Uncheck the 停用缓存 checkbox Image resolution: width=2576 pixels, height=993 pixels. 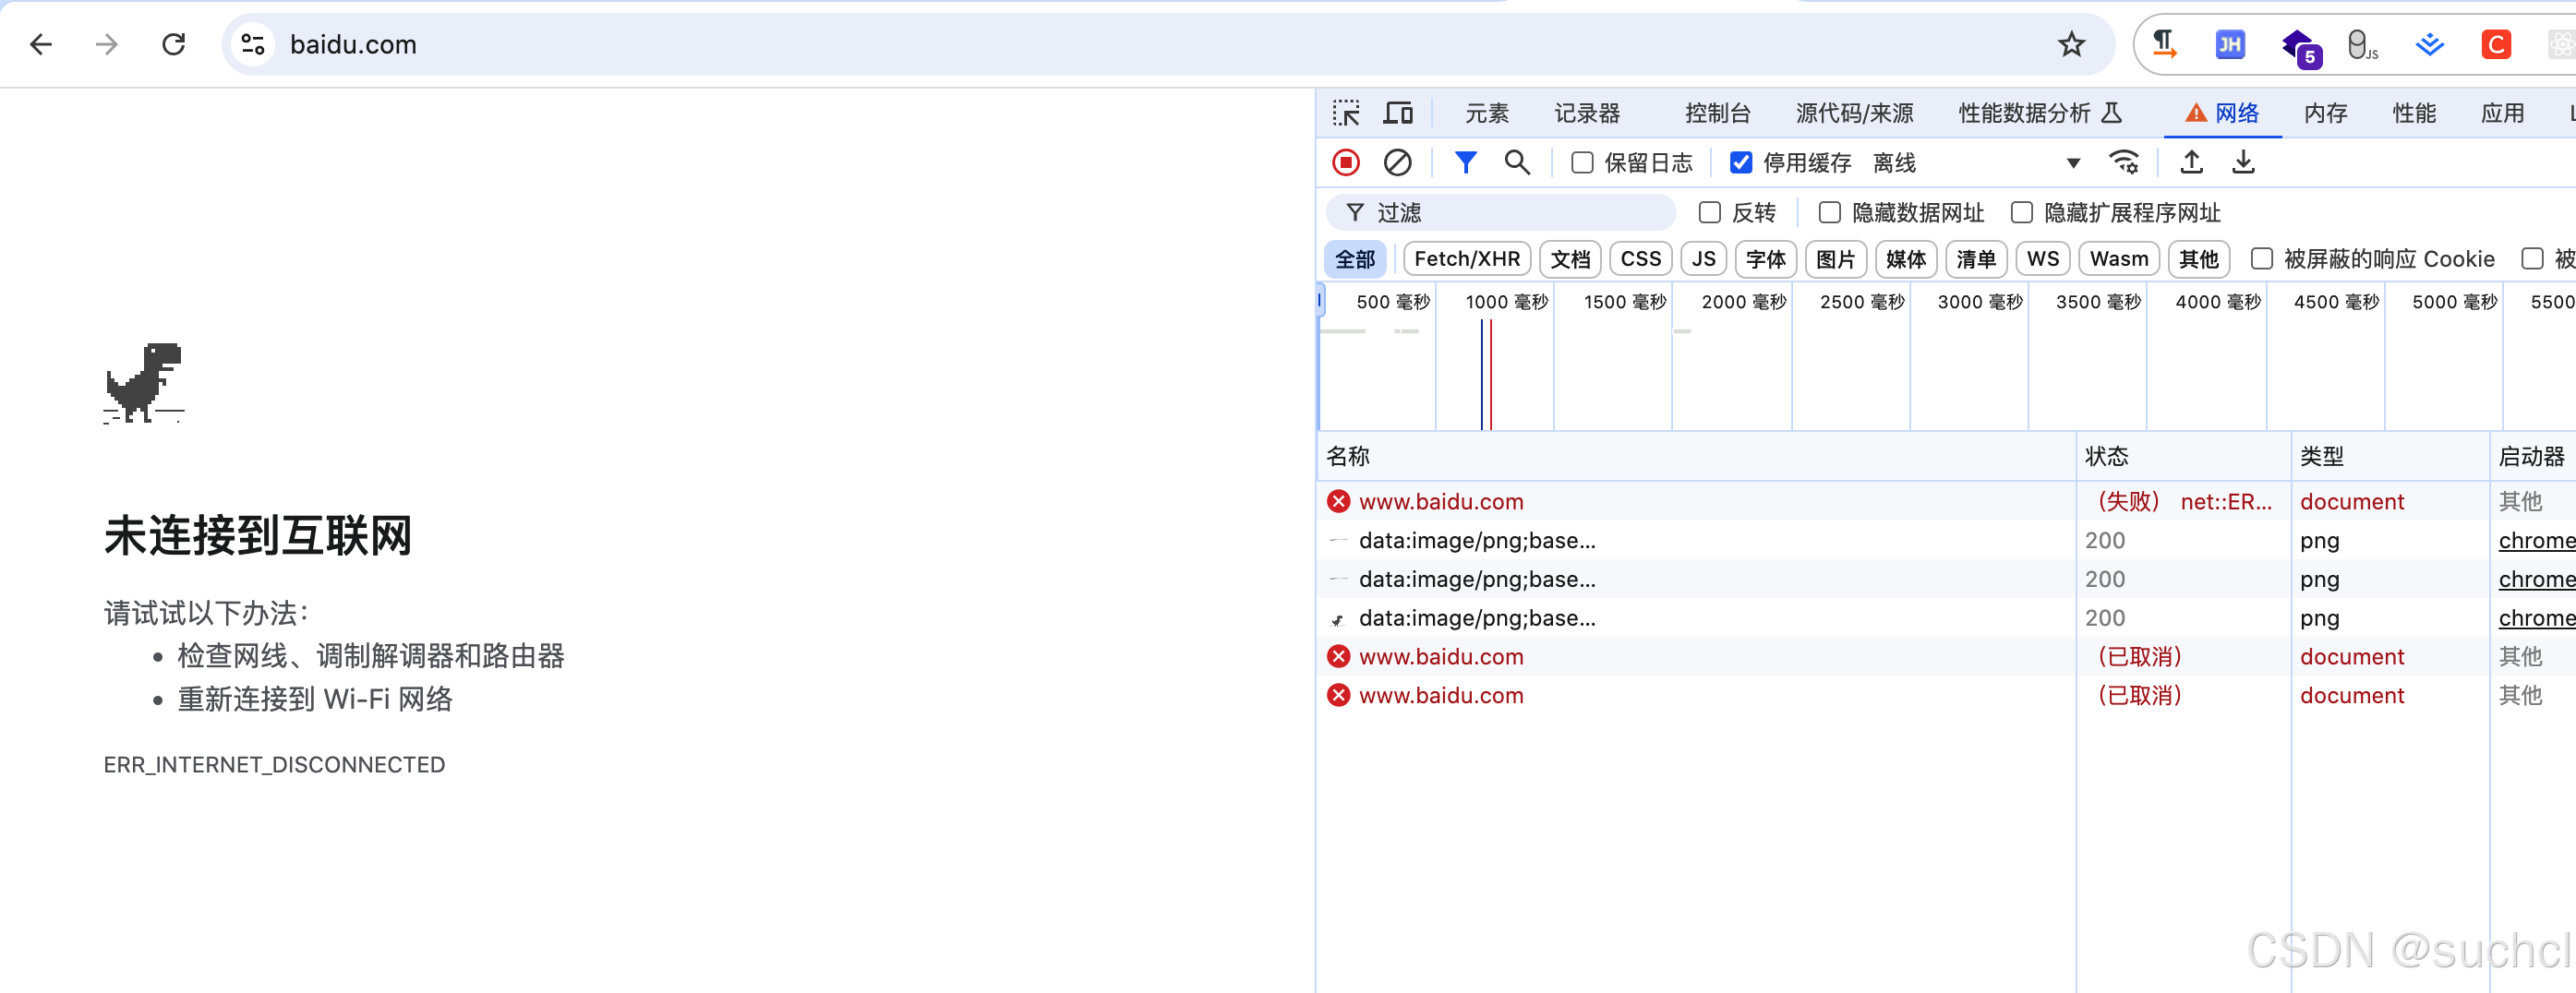(1741, 163)
